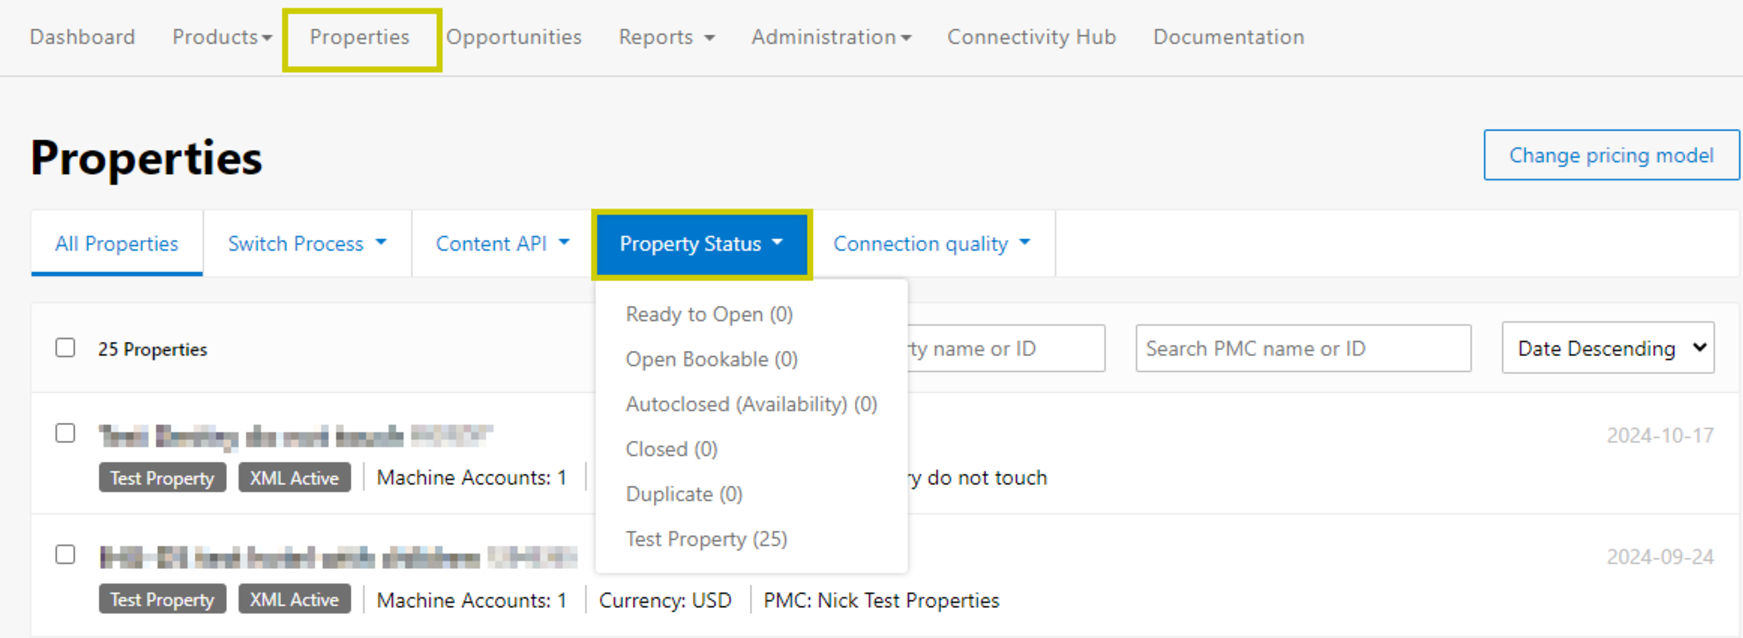Open the Opportunities page

coord(514,37)
